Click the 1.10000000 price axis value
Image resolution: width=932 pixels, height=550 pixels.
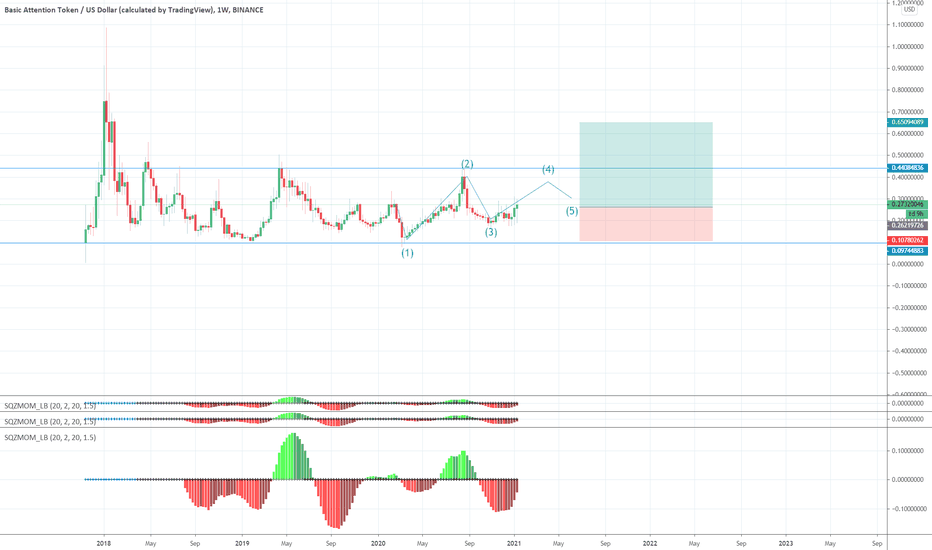point(908,25)
